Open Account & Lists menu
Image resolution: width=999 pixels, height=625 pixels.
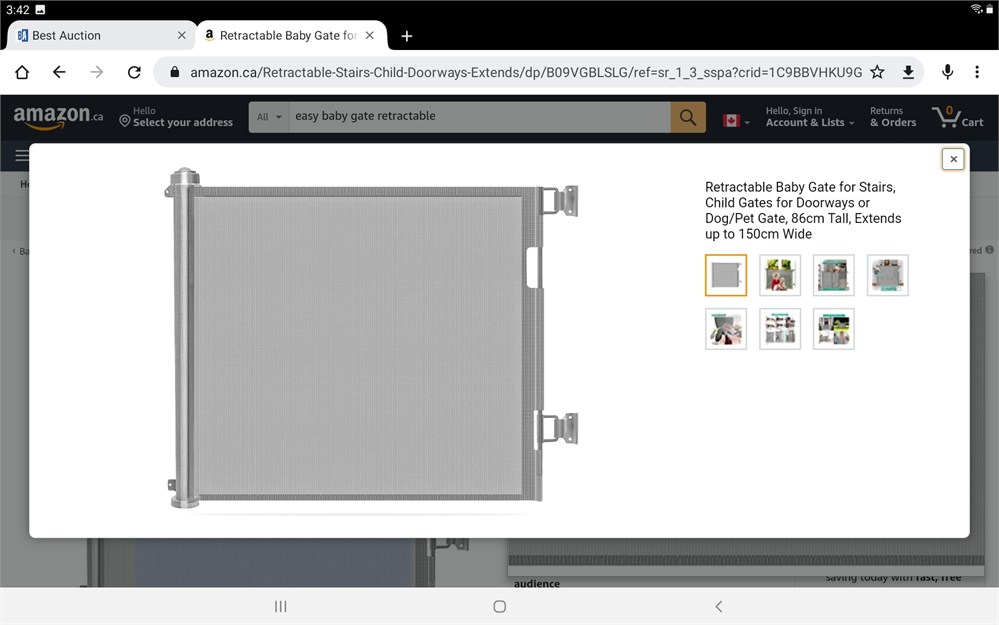810,117
